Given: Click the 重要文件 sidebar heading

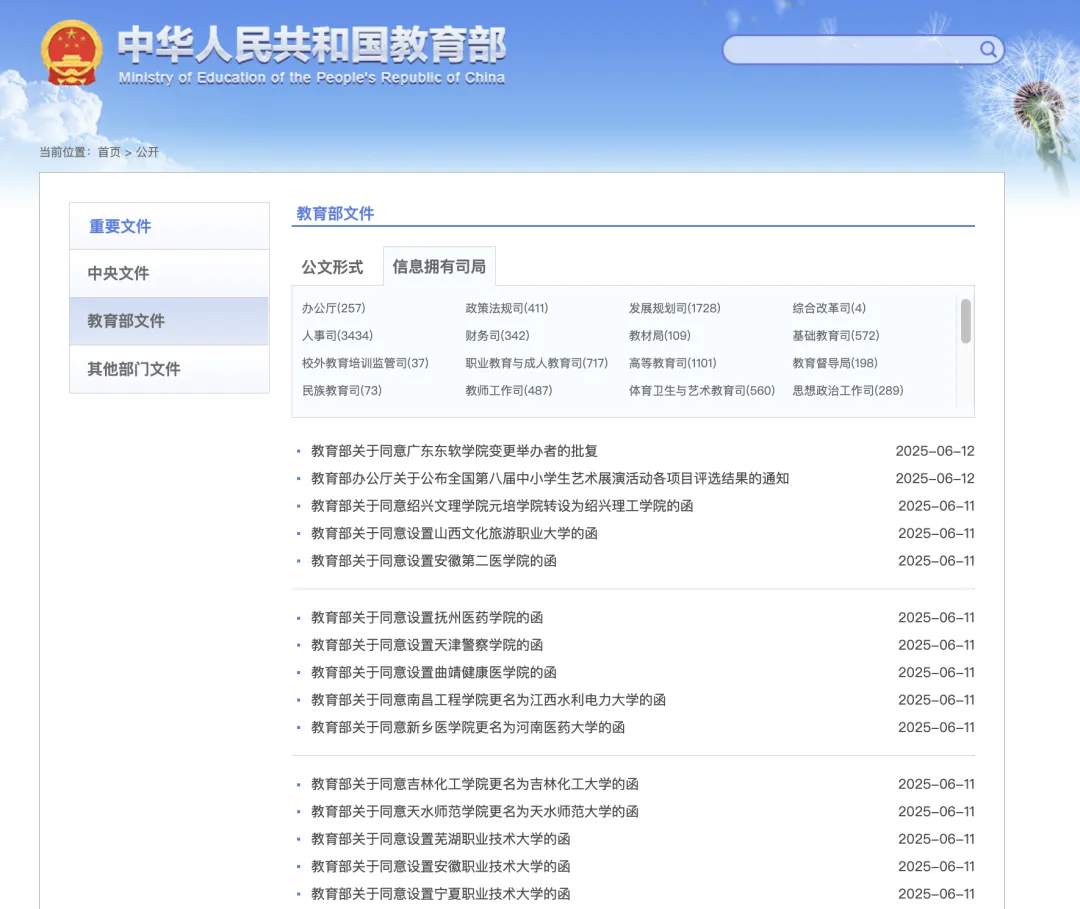Looking at the screenshot, I should [120, 226].
